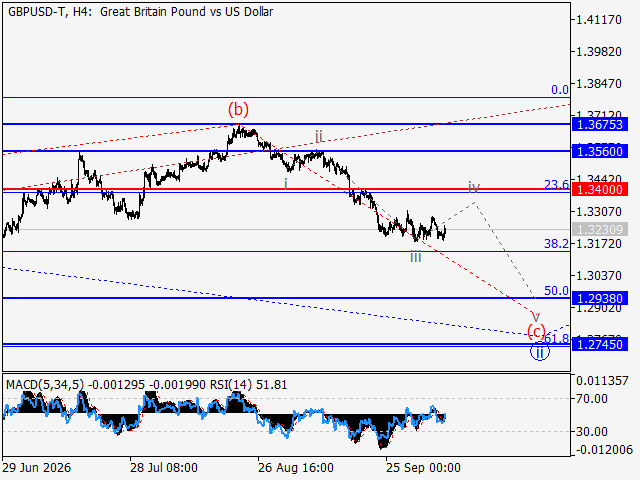Click the 61.8 Fibonacci level label
This screenshot has height=480, width=640.
coord(557,338)
